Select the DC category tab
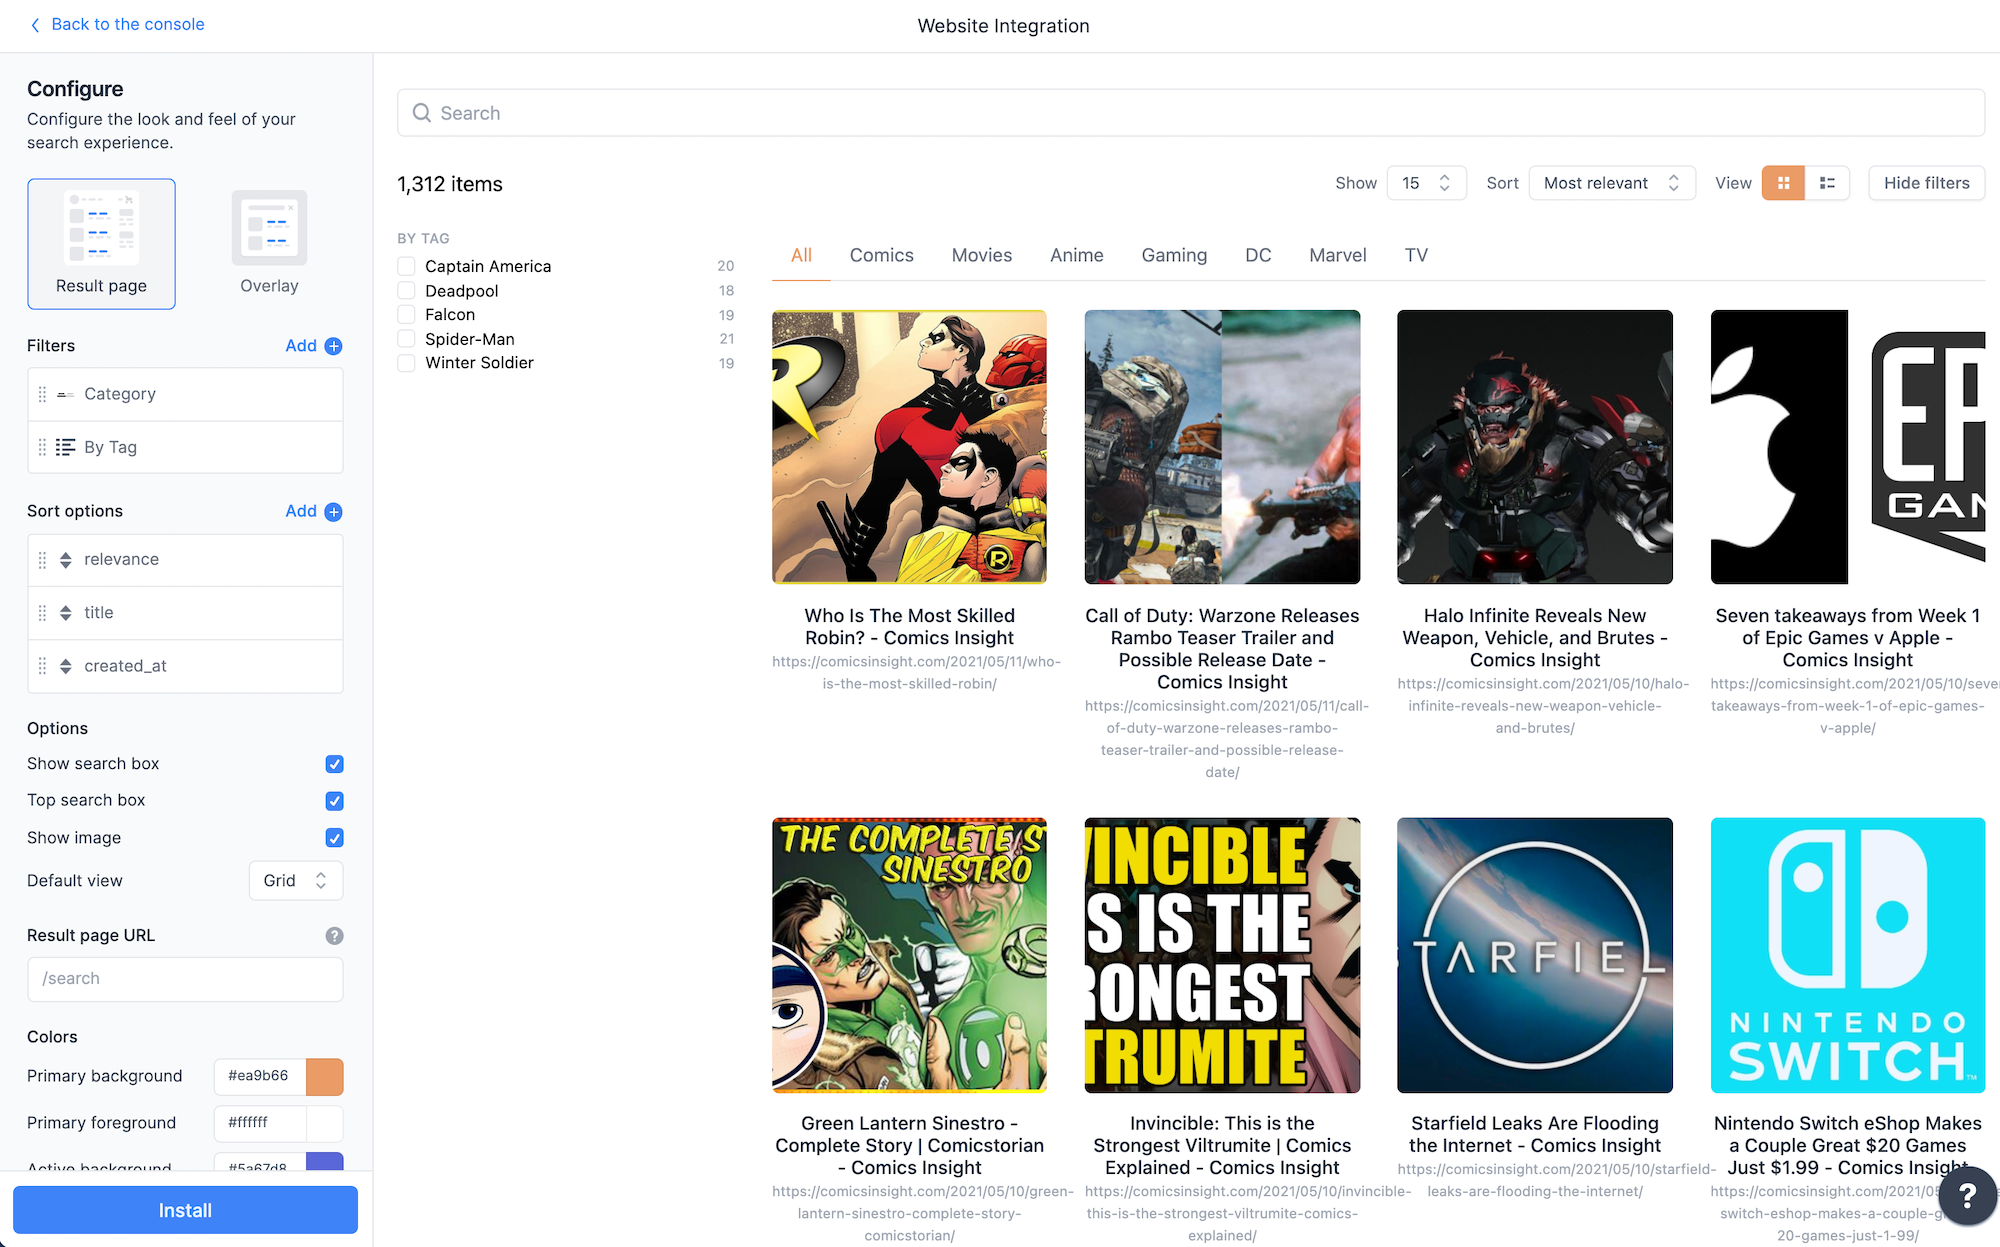2000x1247 pixels. (1258, 255)
